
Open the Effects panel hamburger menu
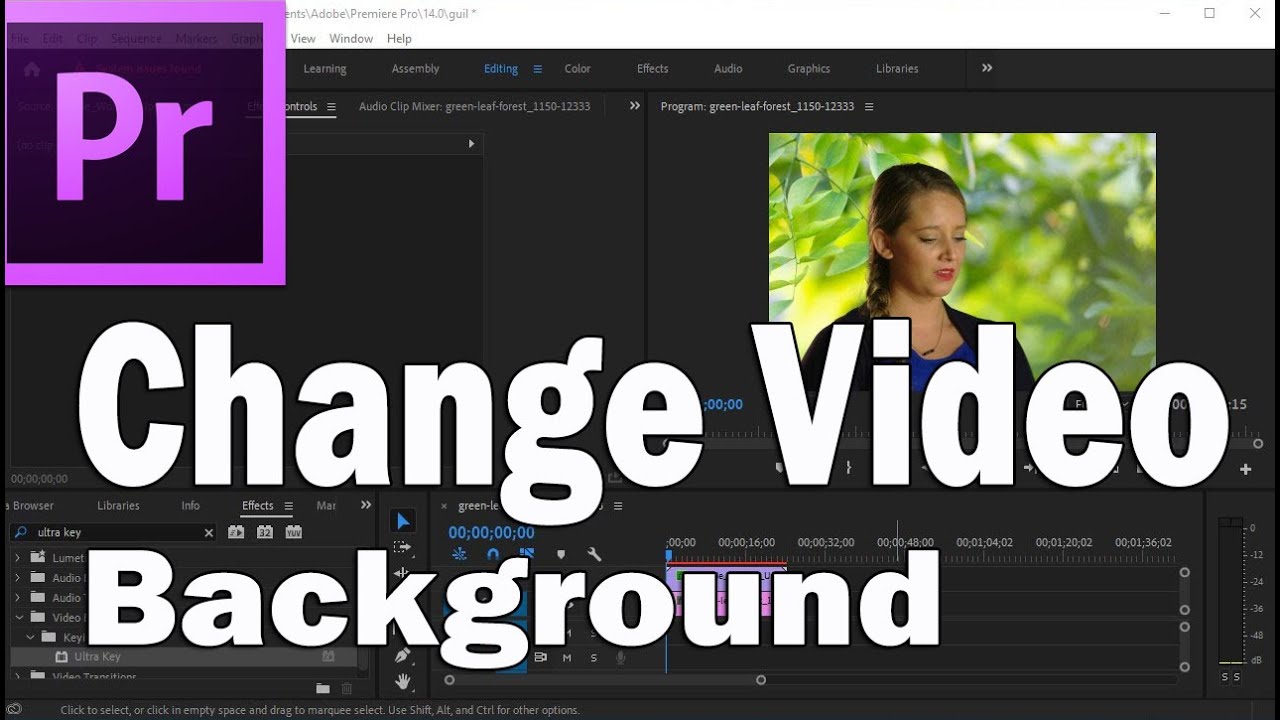[289, 506]
